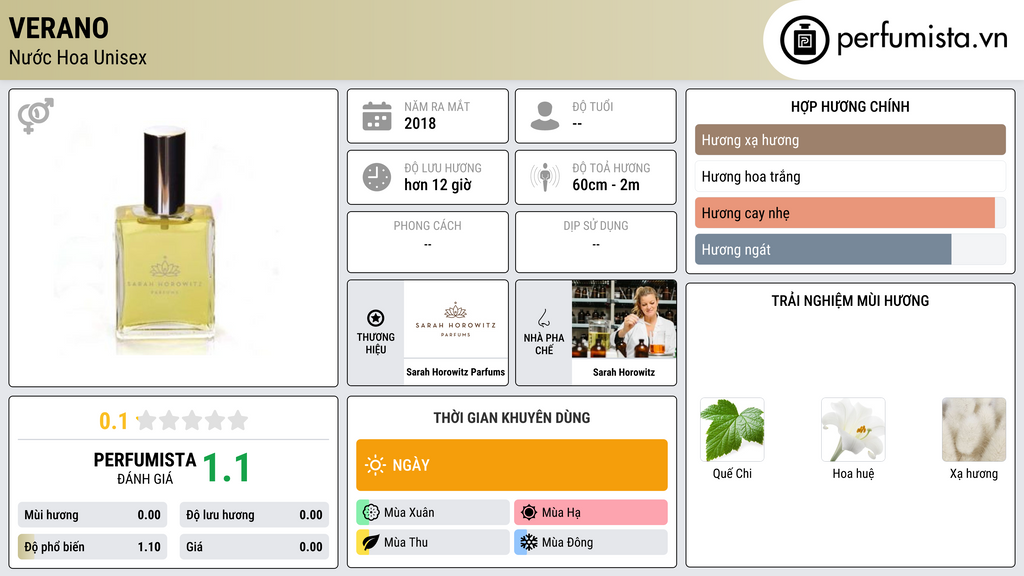
Task: Click the perfumista.vn site name
Action: coord(921,39)
